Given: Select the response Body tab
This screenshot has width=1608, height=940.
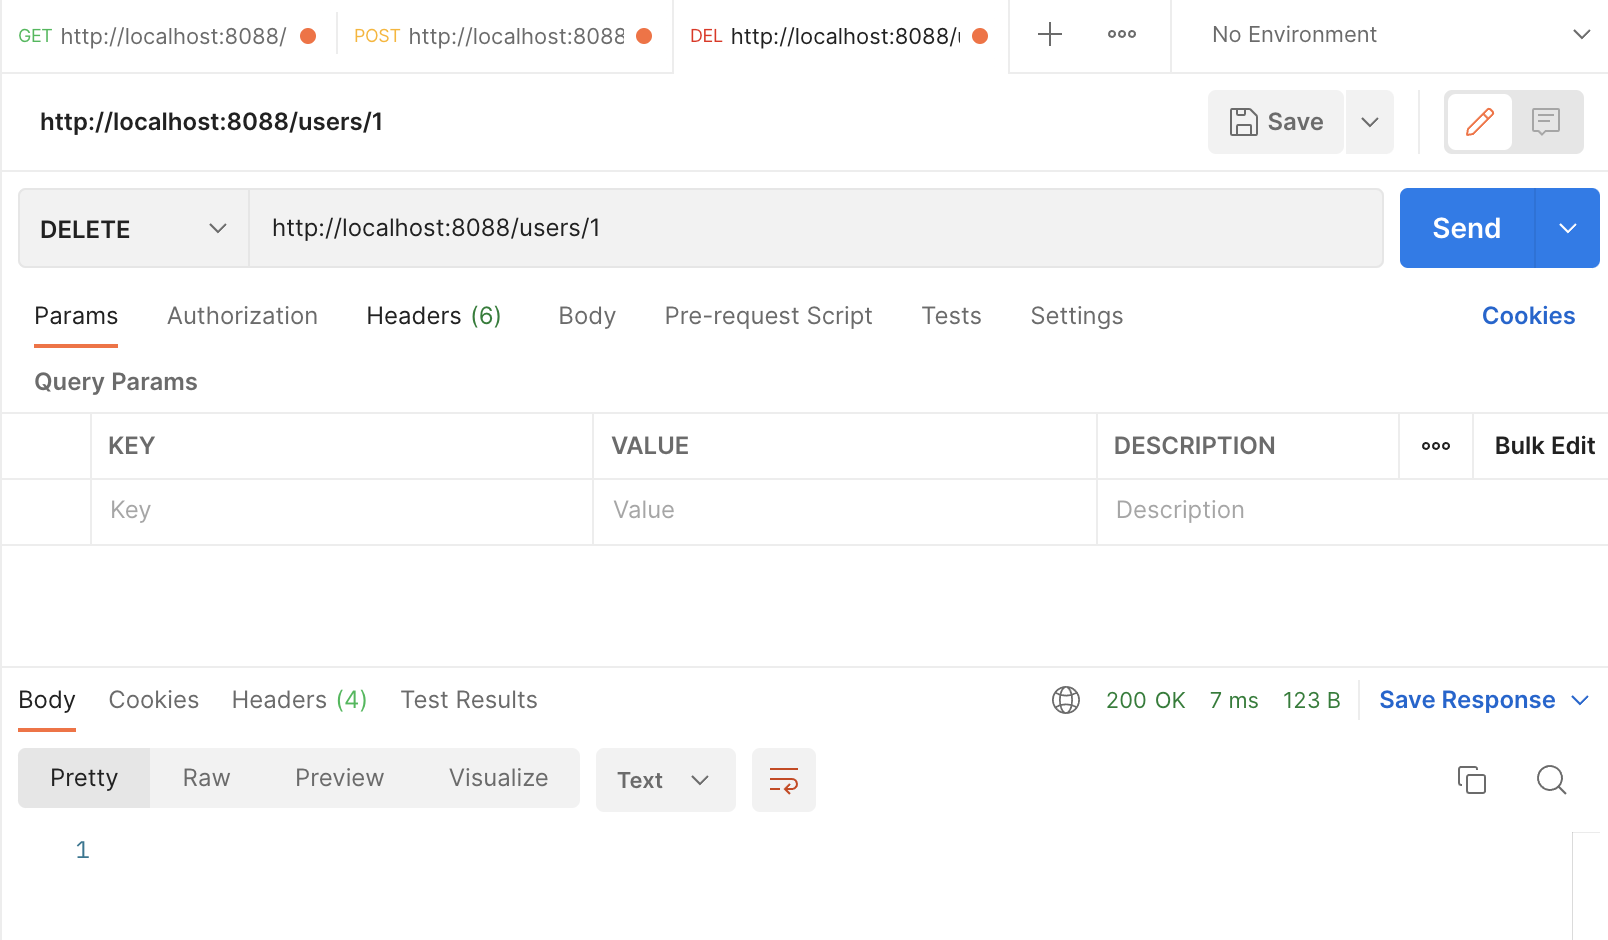Looking at the screenshot, I should tap(47, 700).
